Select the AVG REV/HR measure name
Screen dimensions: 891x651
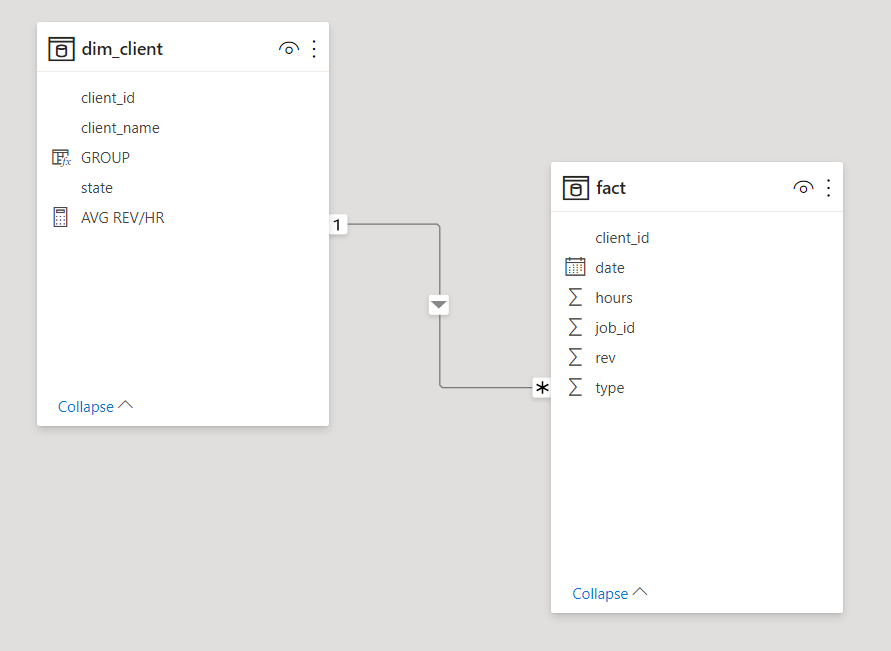coord(123,218)
